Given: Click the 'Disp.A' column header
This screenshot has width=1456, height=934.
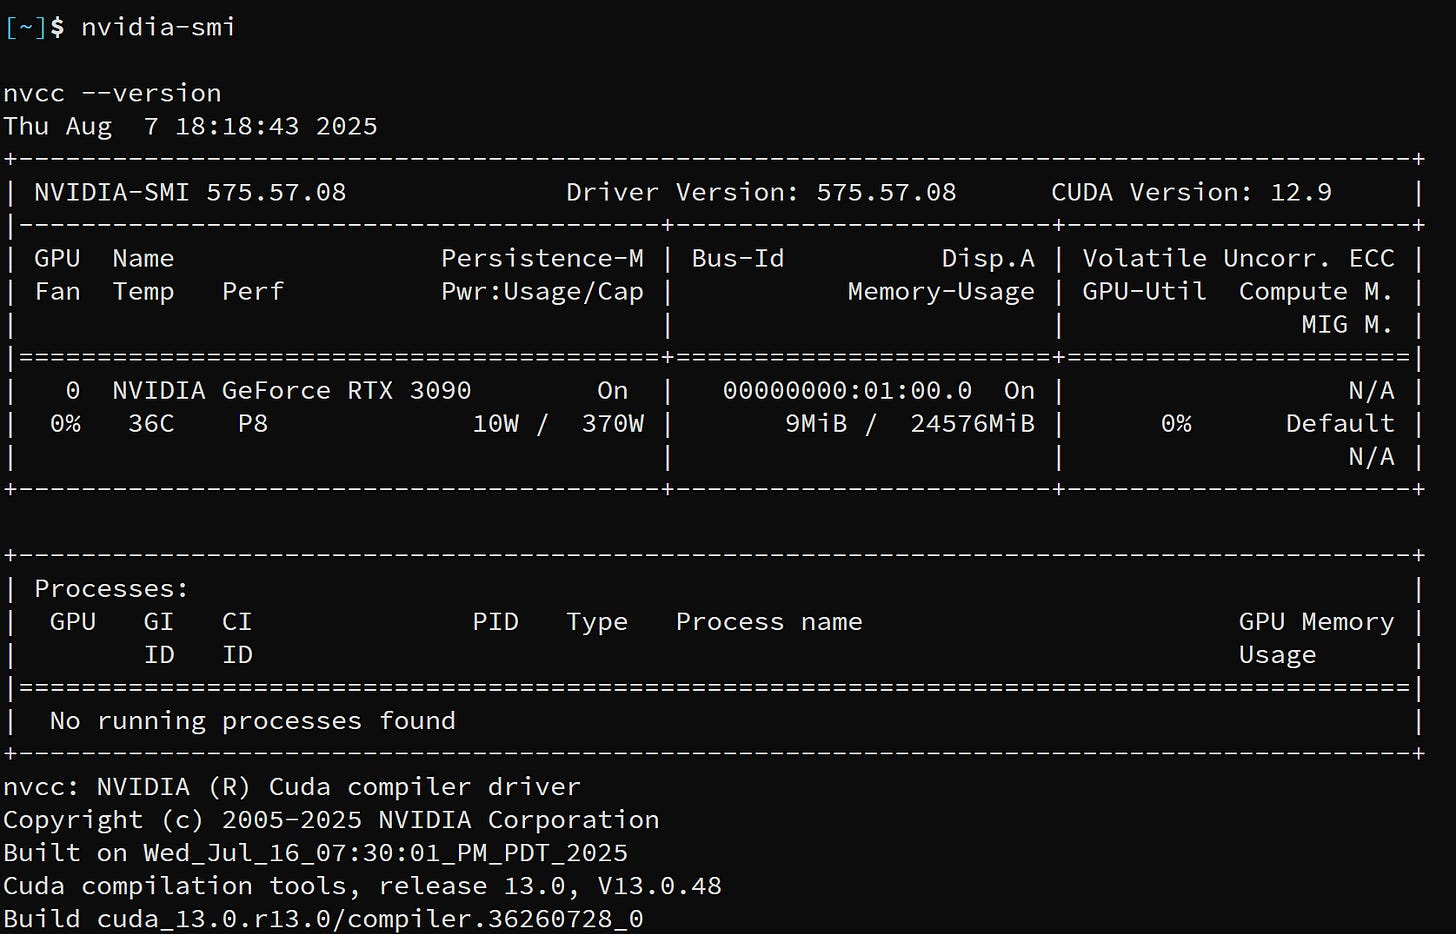Looking at the screenshot, I should pyautogui.click(x=988, y=258).
